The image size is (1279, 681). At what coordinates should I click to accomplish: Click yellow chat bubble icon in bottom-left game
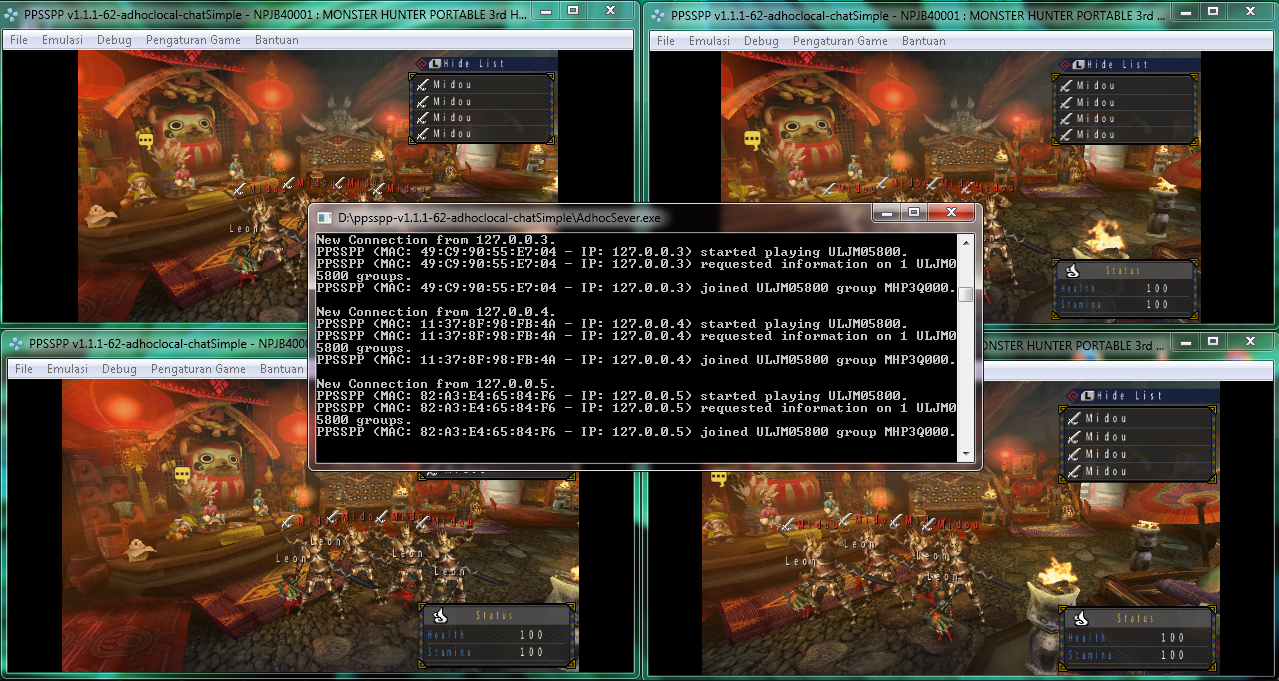182,474
